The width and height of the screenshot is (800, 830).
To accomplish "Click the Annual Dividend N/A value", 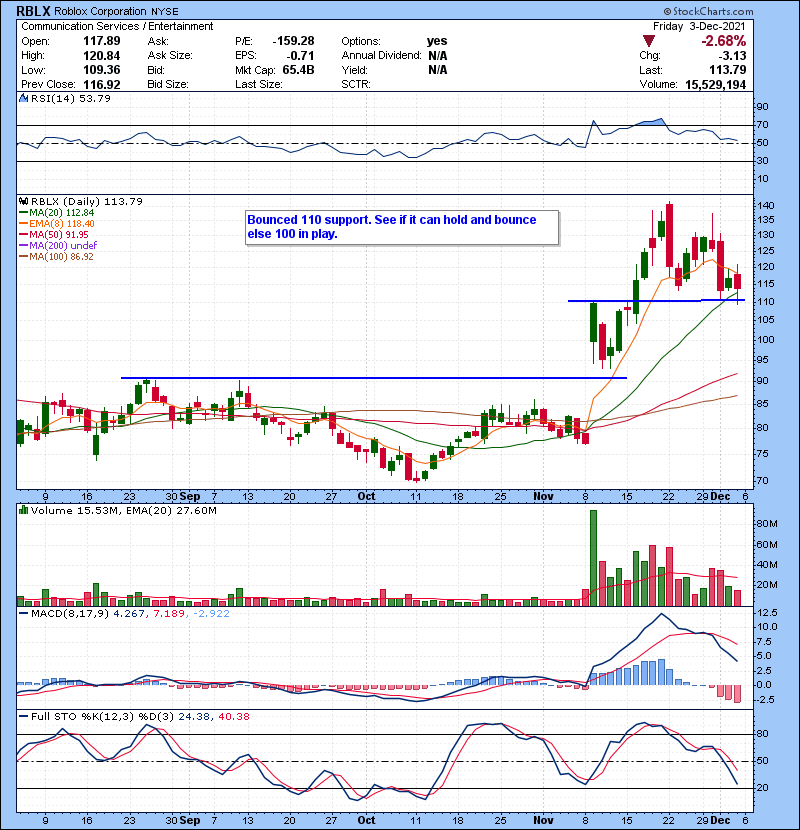I will tap(438, 56).
